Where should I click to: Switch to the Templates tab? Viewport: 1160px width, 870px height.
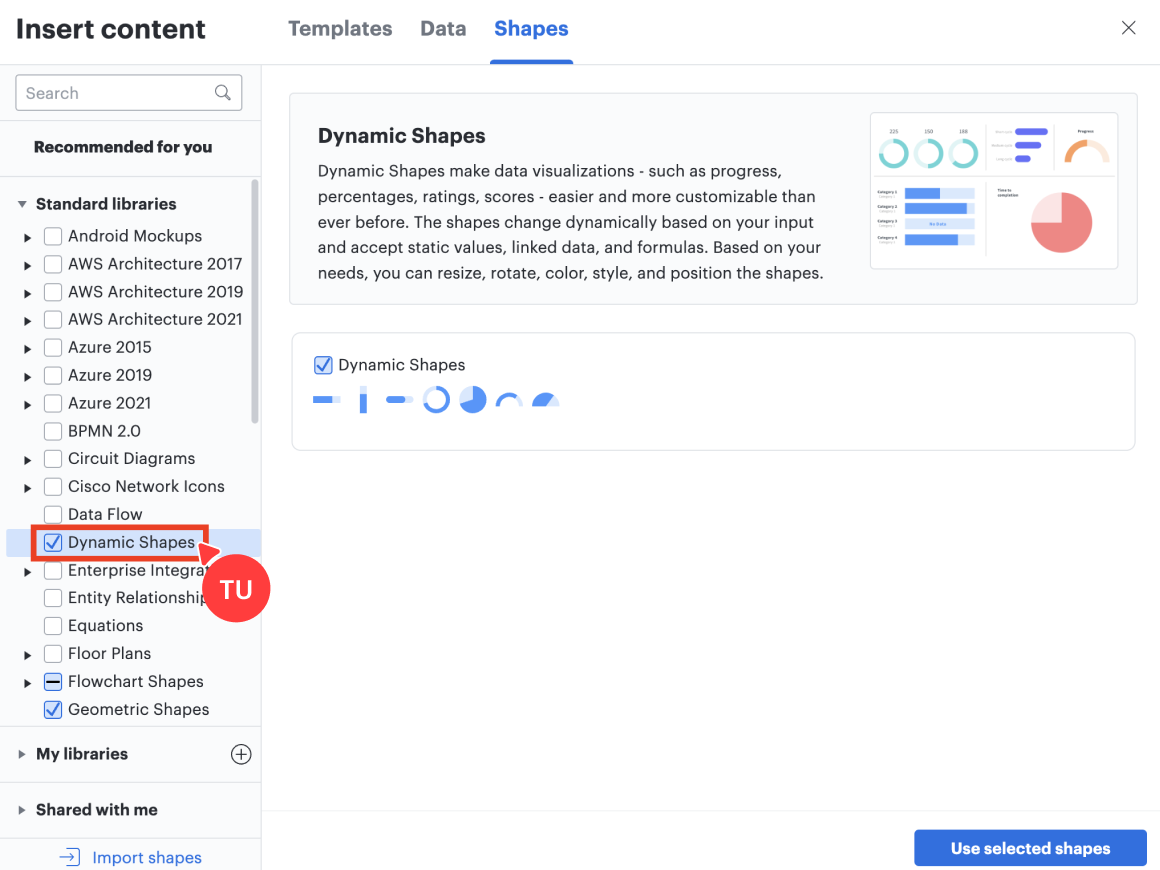click(340, 29)
